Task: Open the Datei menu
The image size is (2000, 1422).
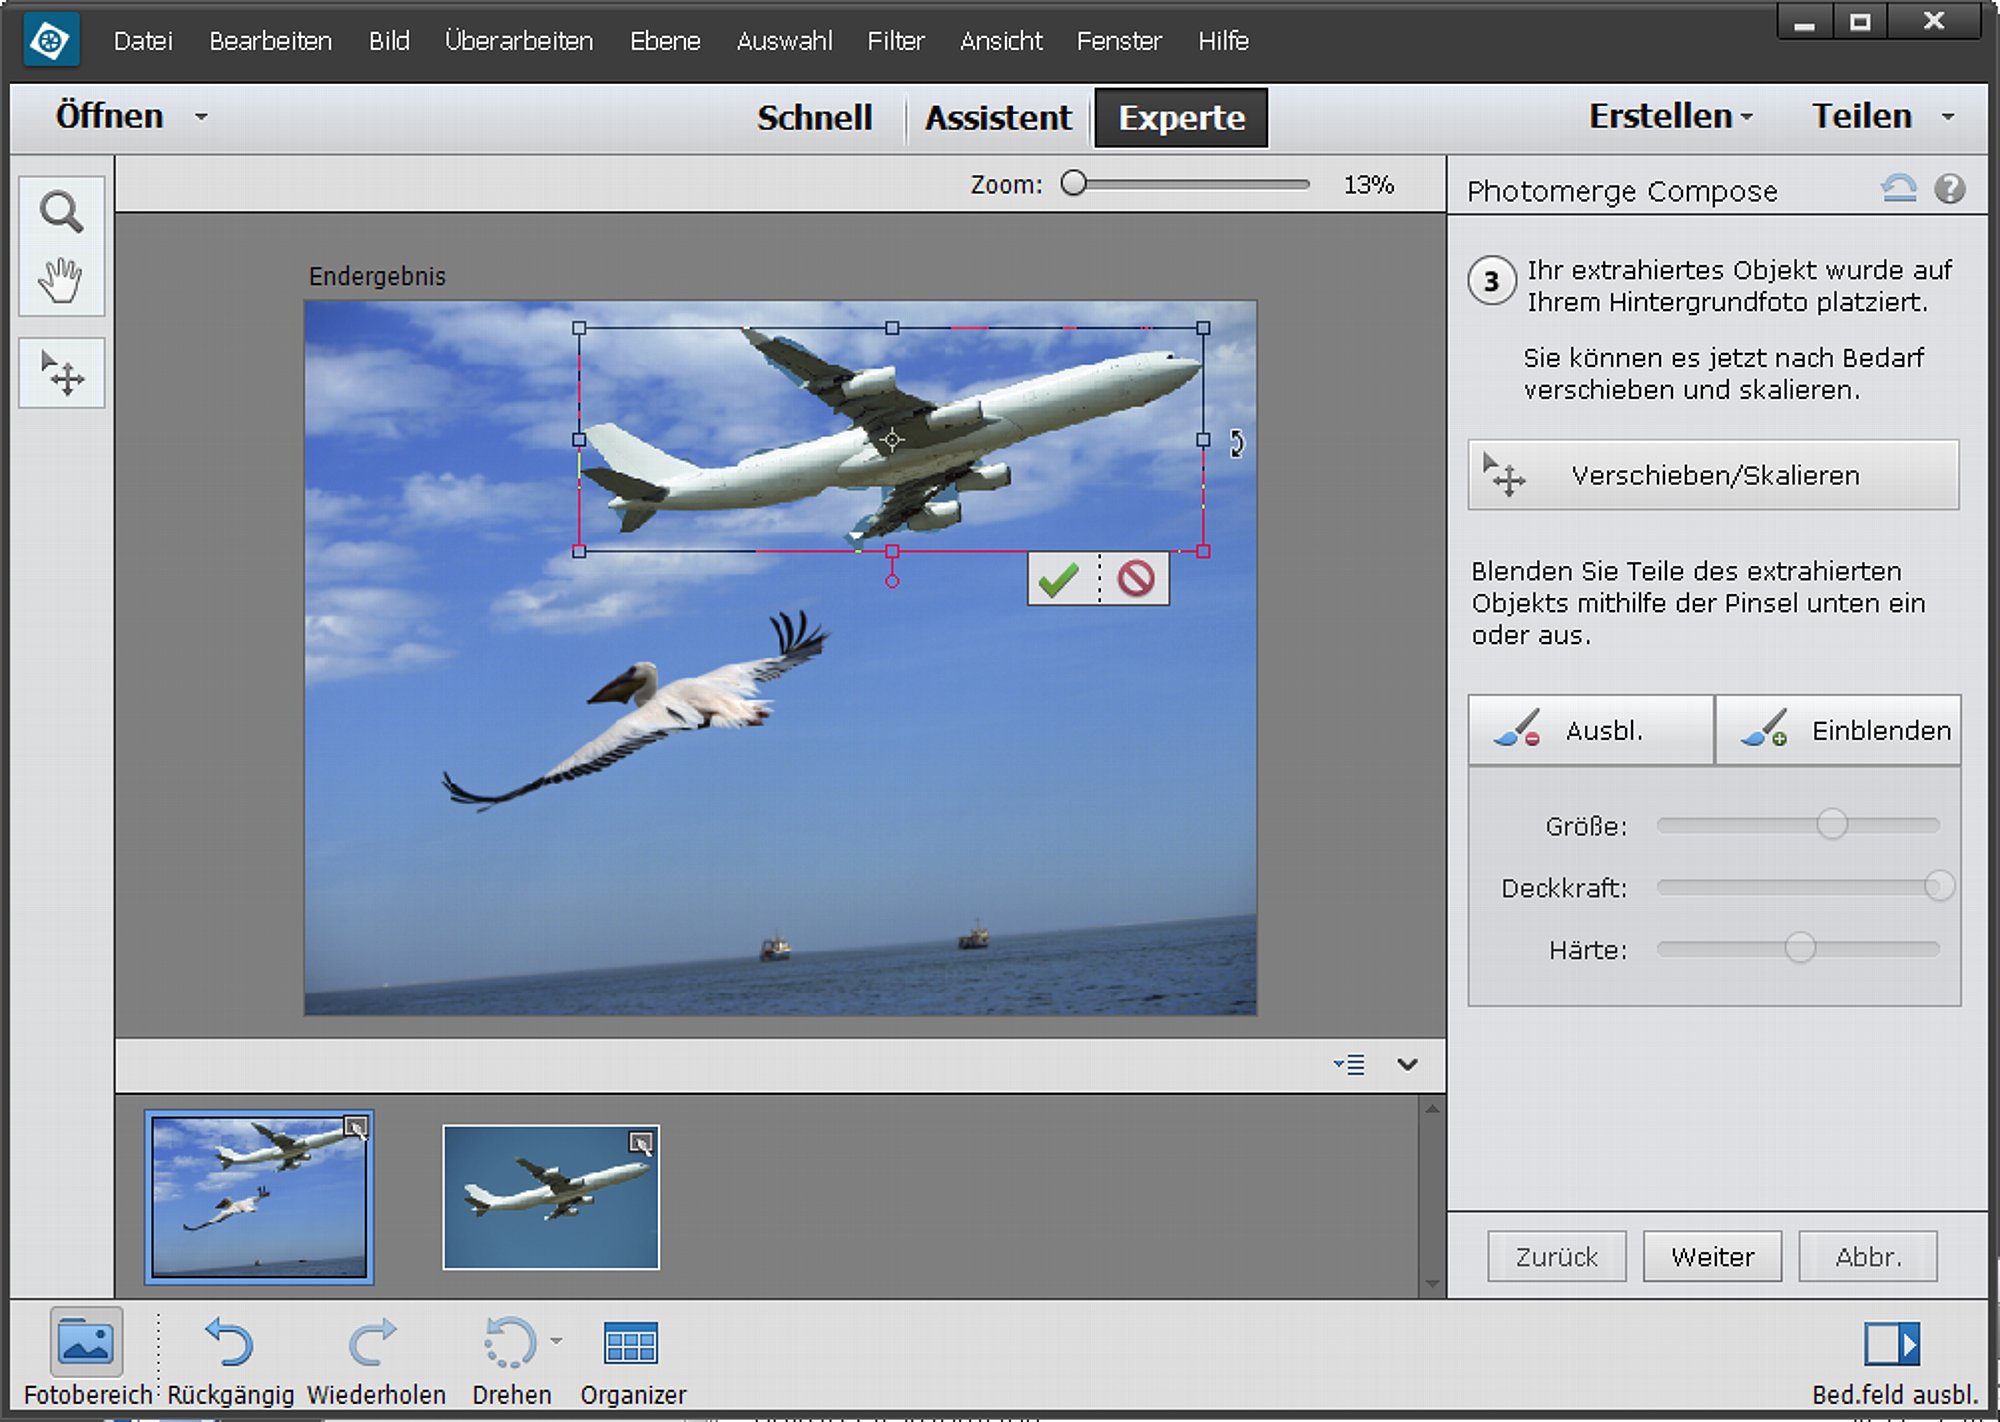Action: click(143, 41)
